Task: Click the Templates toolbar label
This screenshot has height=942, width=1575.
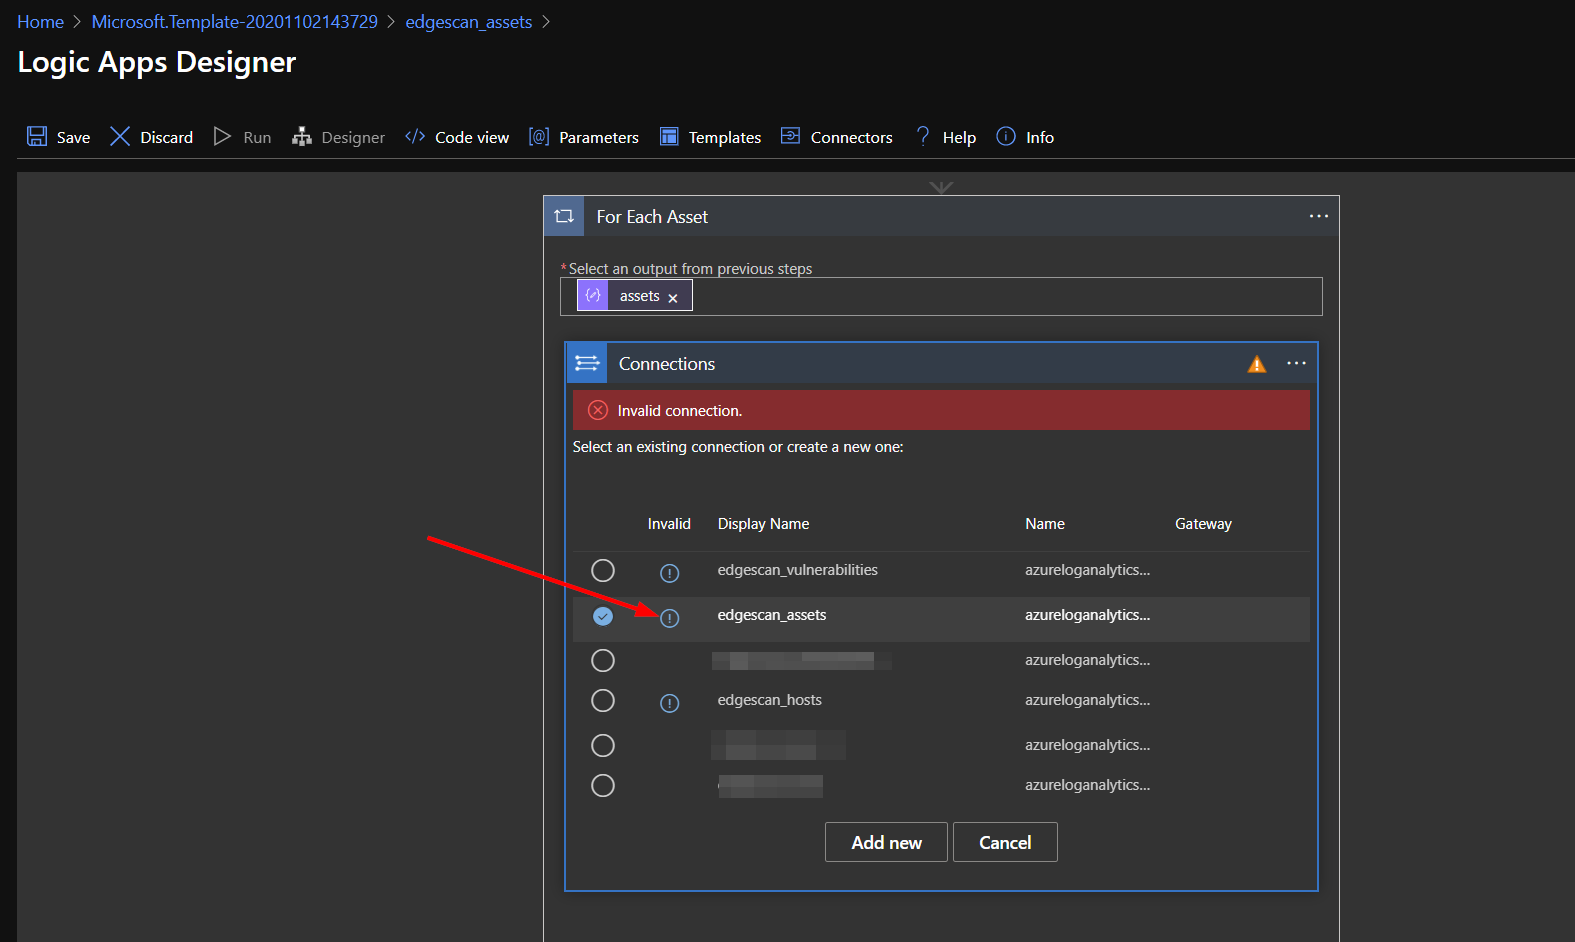Action: [725, 137]
